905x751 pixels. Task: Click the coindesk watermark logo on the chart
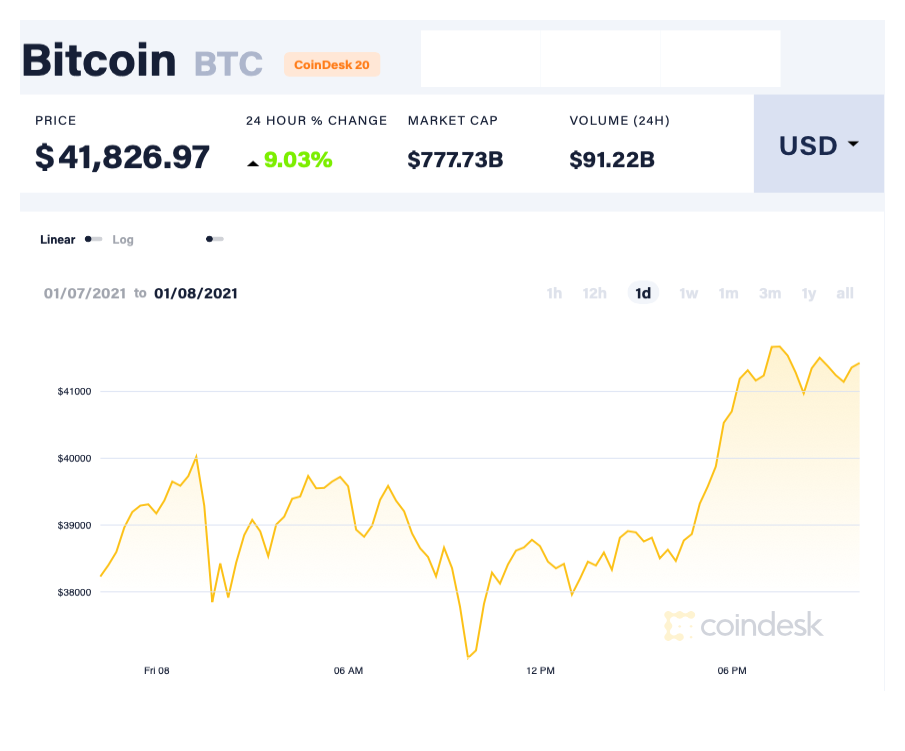tap(744, 625)
